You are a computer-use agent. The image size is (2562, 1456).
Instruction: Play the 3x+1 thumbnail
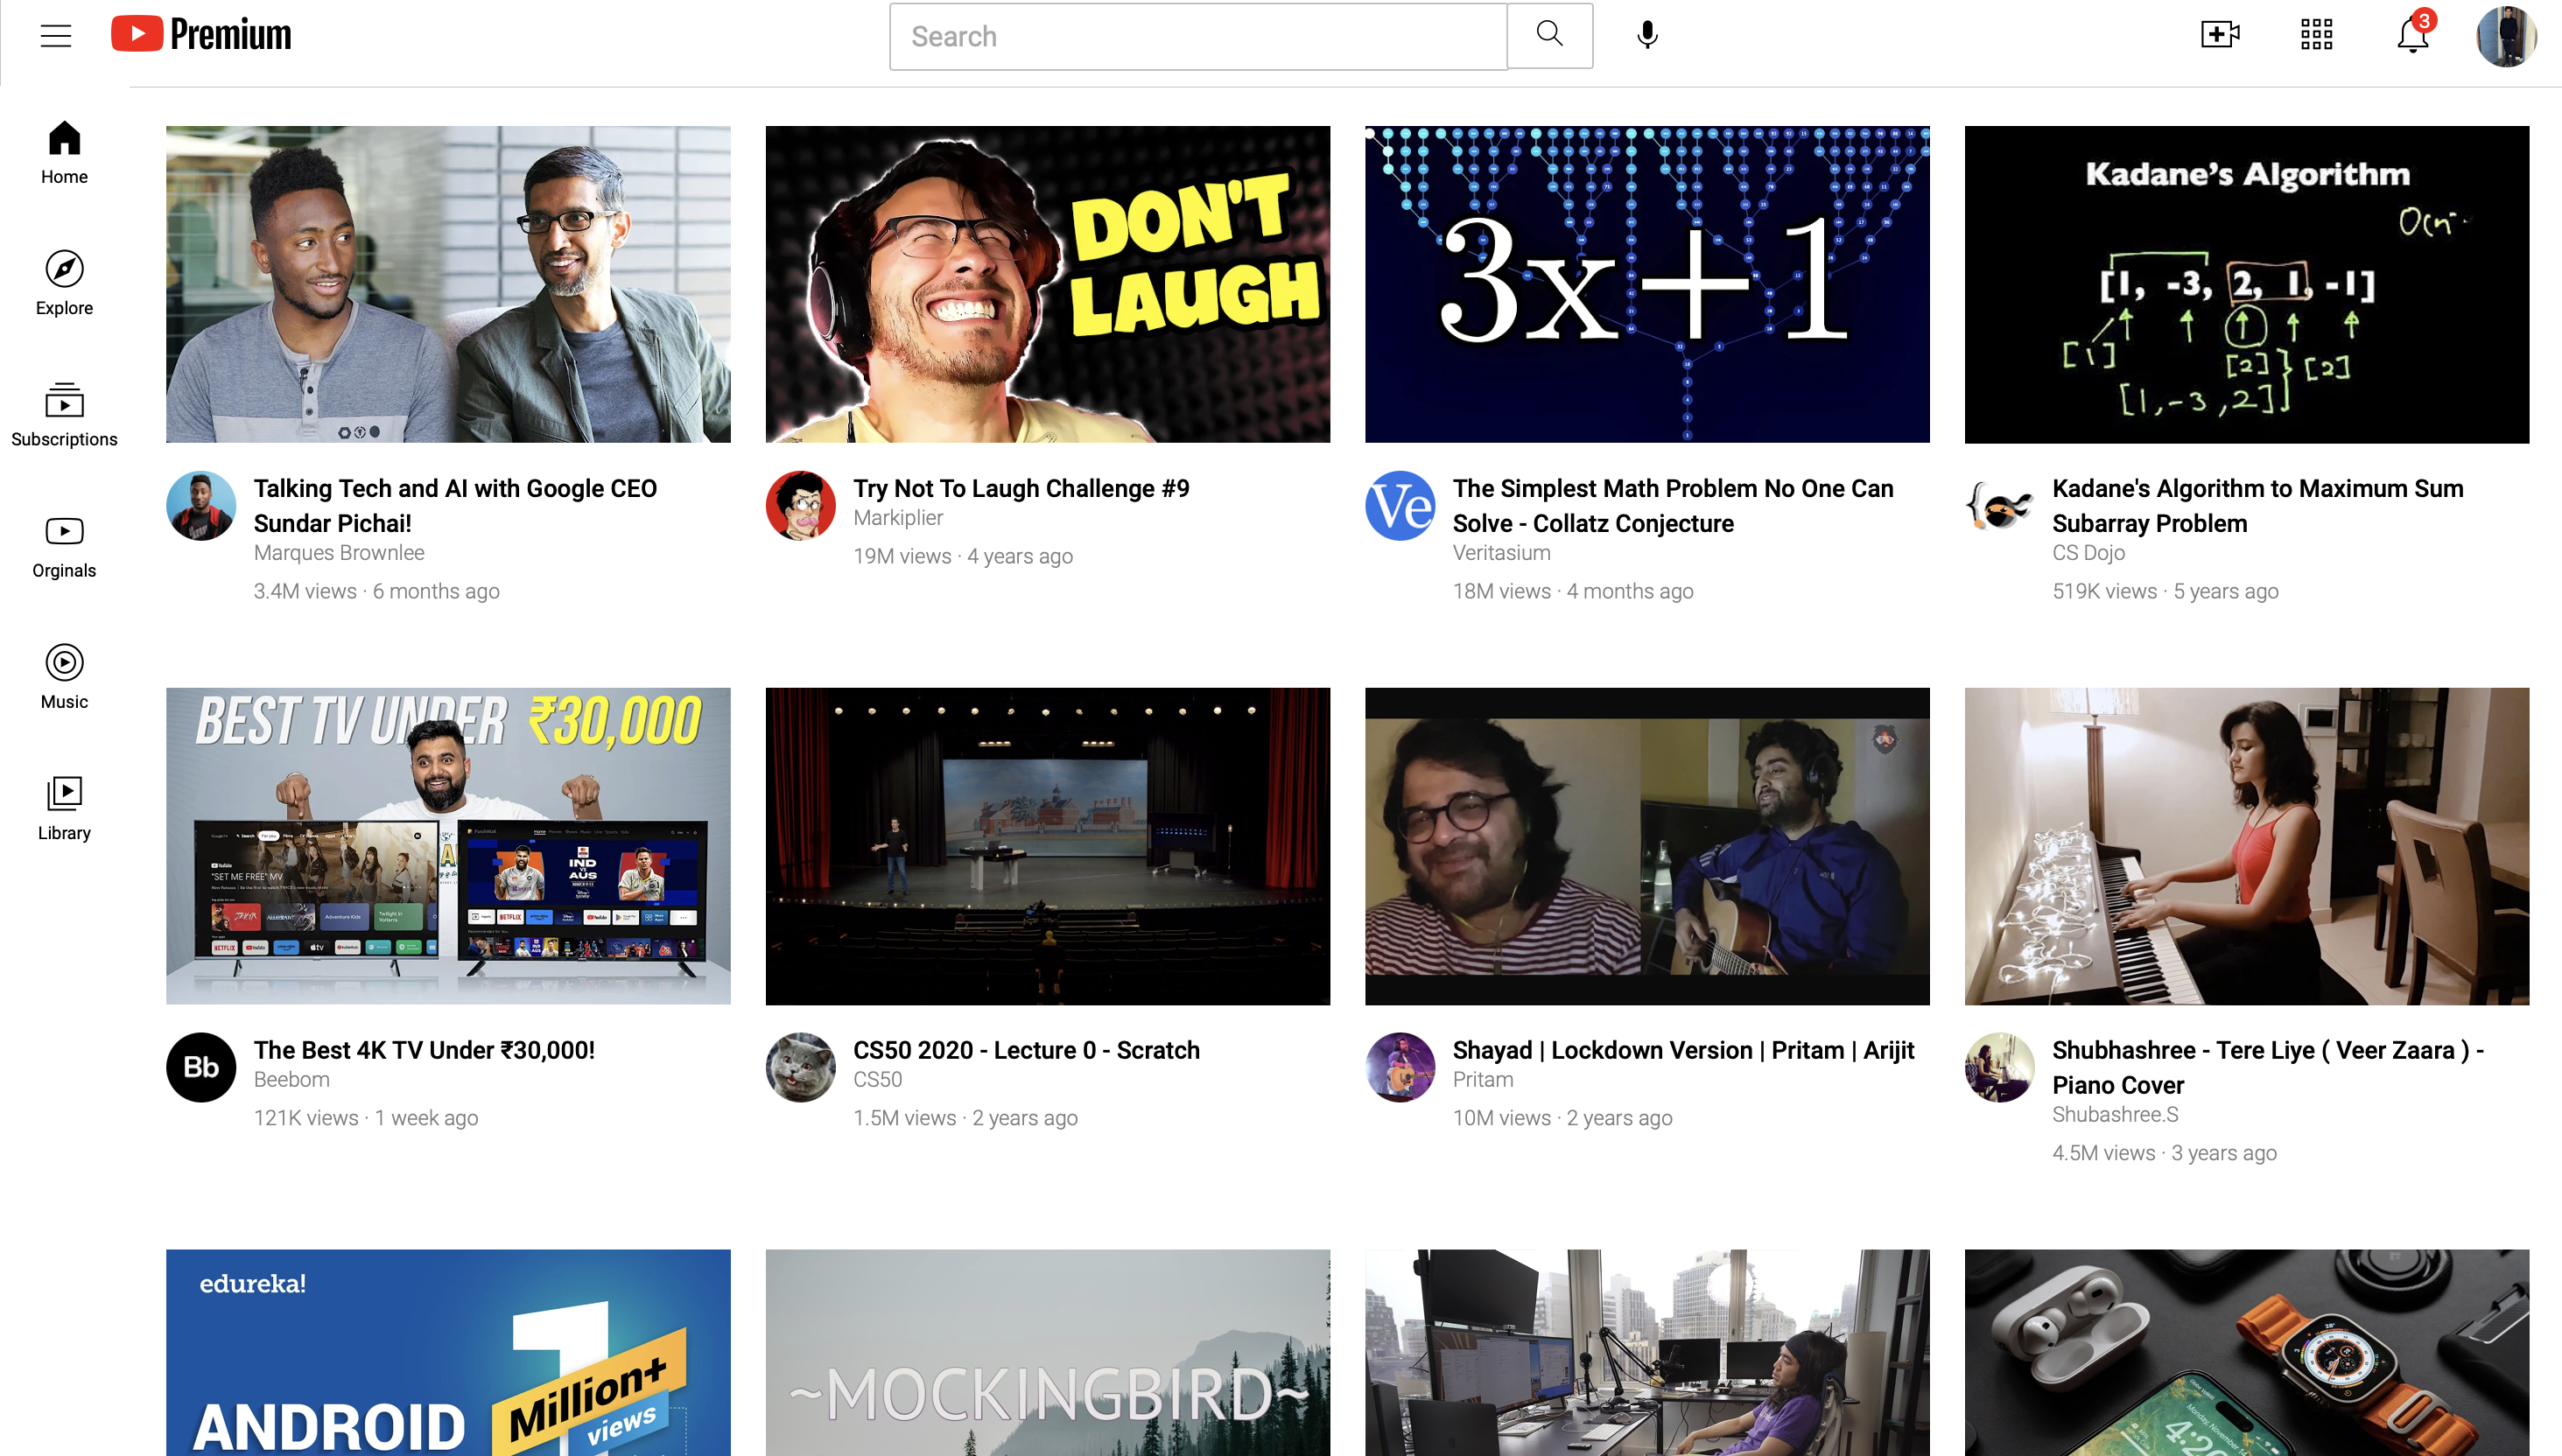pyautogui.click(x=1647, y=284)
